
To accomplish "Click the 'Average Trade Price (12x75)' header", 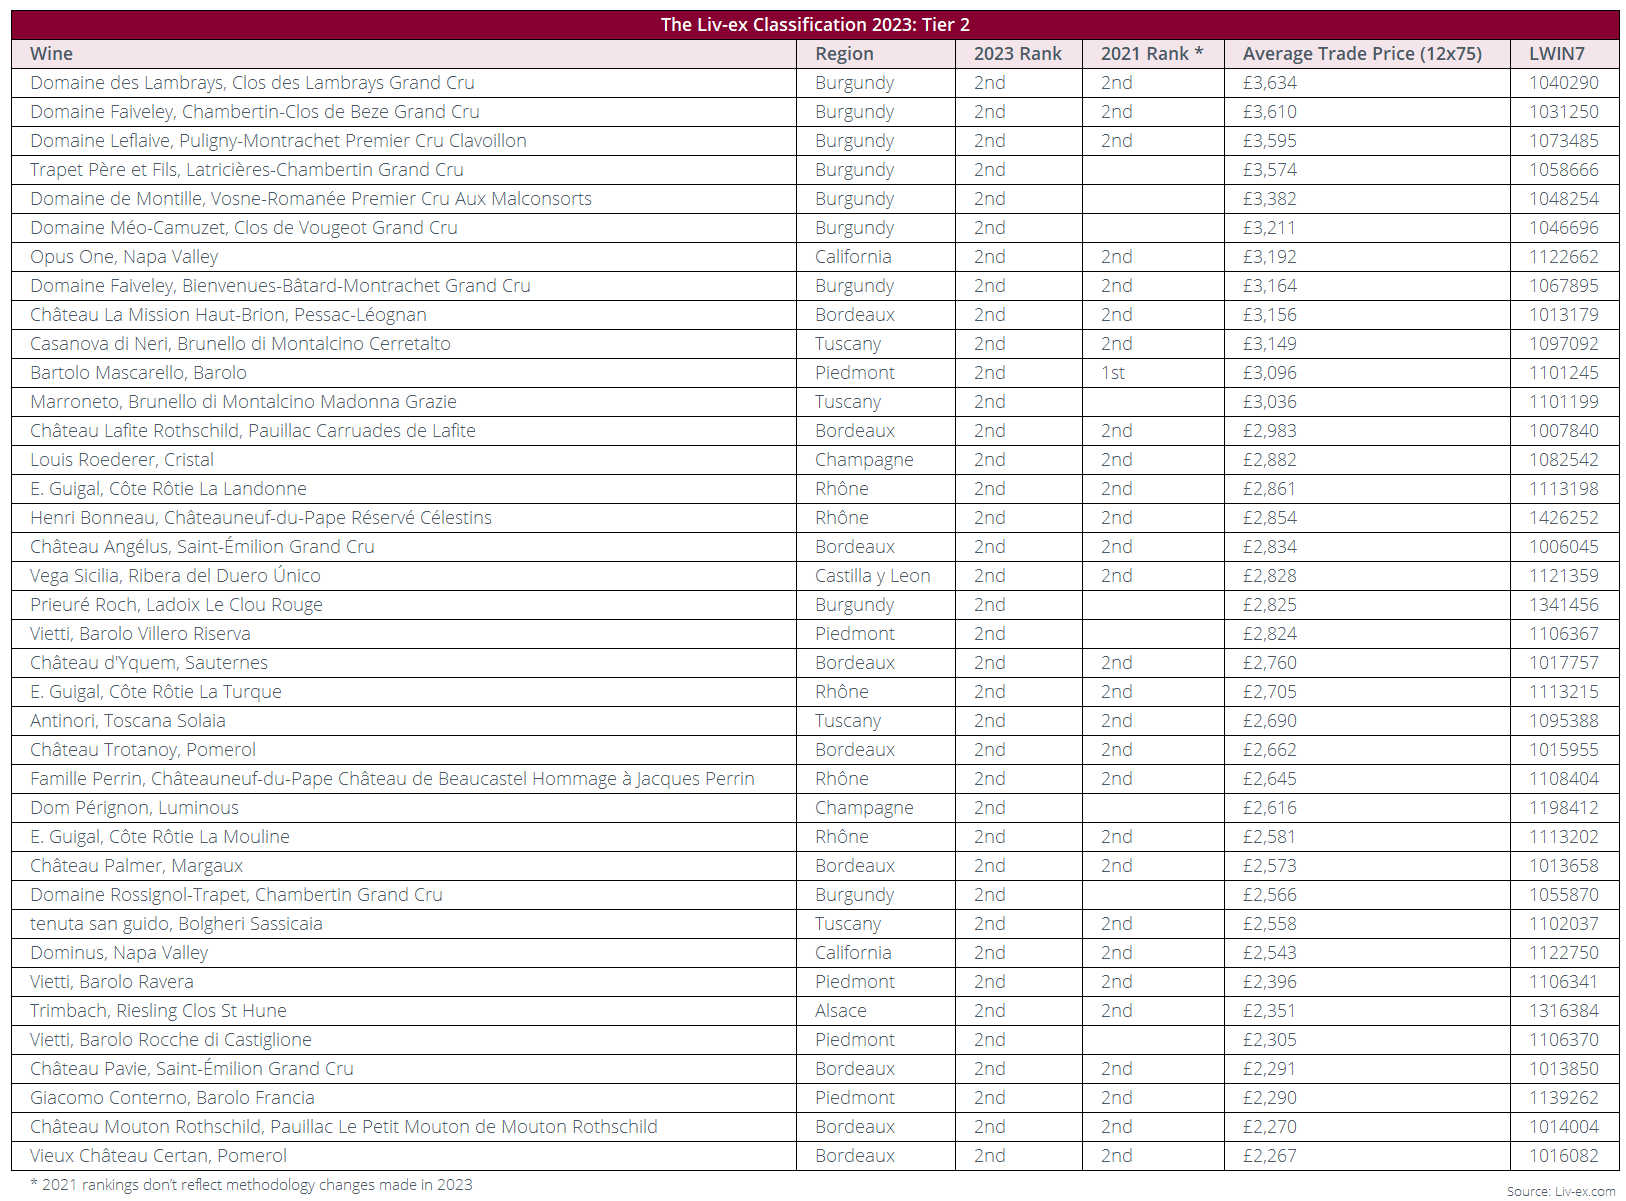I will coord(1362,54).
